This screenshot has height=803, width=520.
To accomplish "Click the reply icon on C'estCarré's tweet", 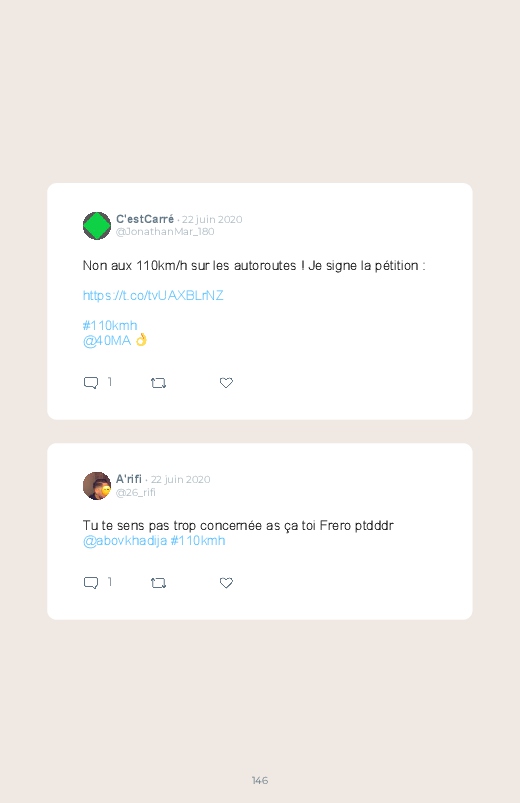I will (x=91, y=383).
